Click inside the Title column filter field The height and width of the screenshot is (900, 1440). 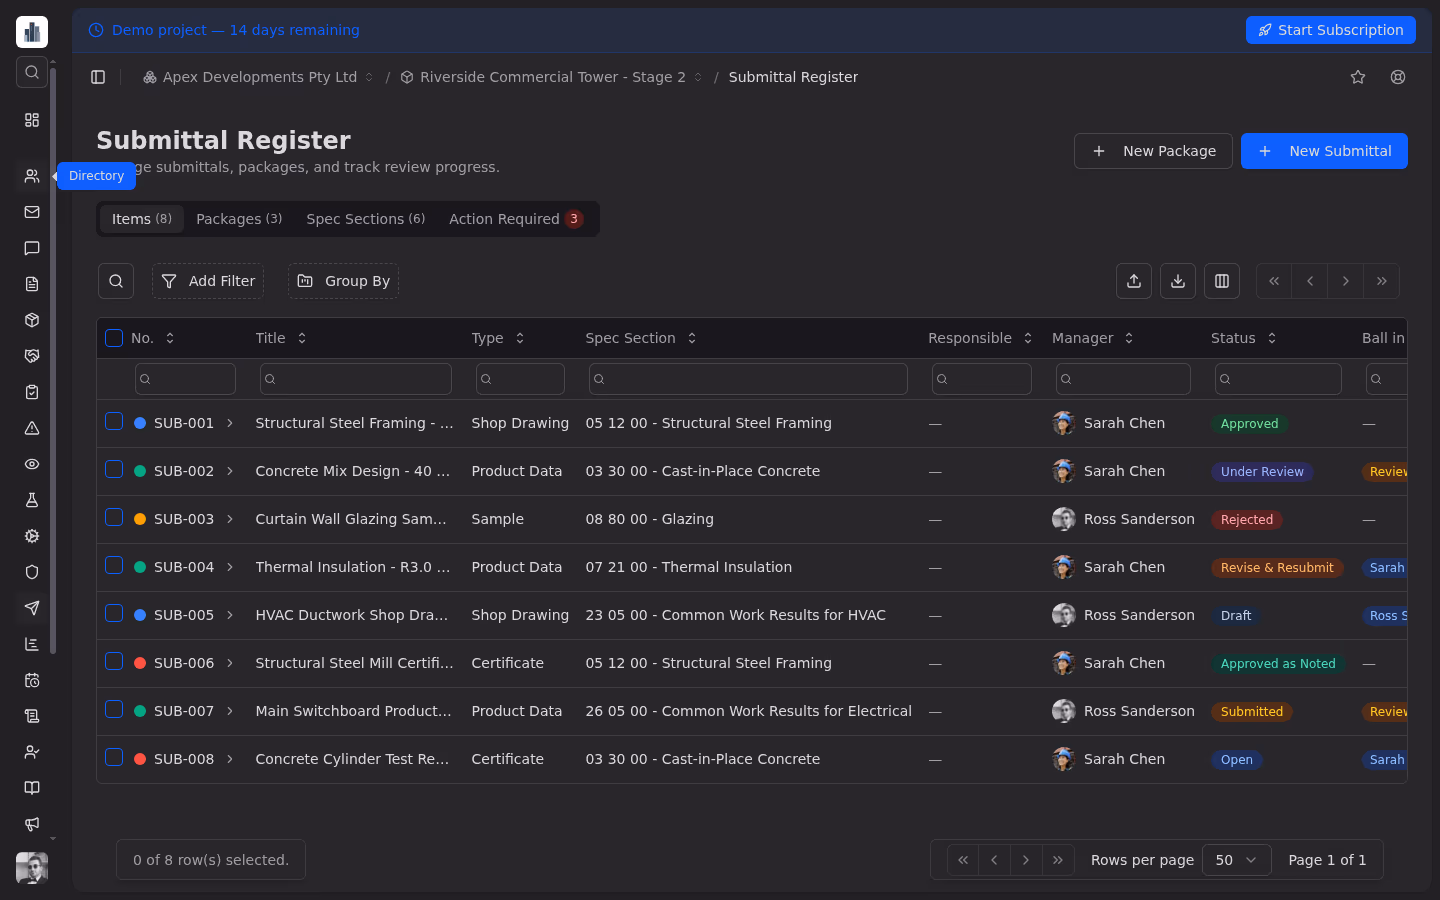(x=355, y=379)
